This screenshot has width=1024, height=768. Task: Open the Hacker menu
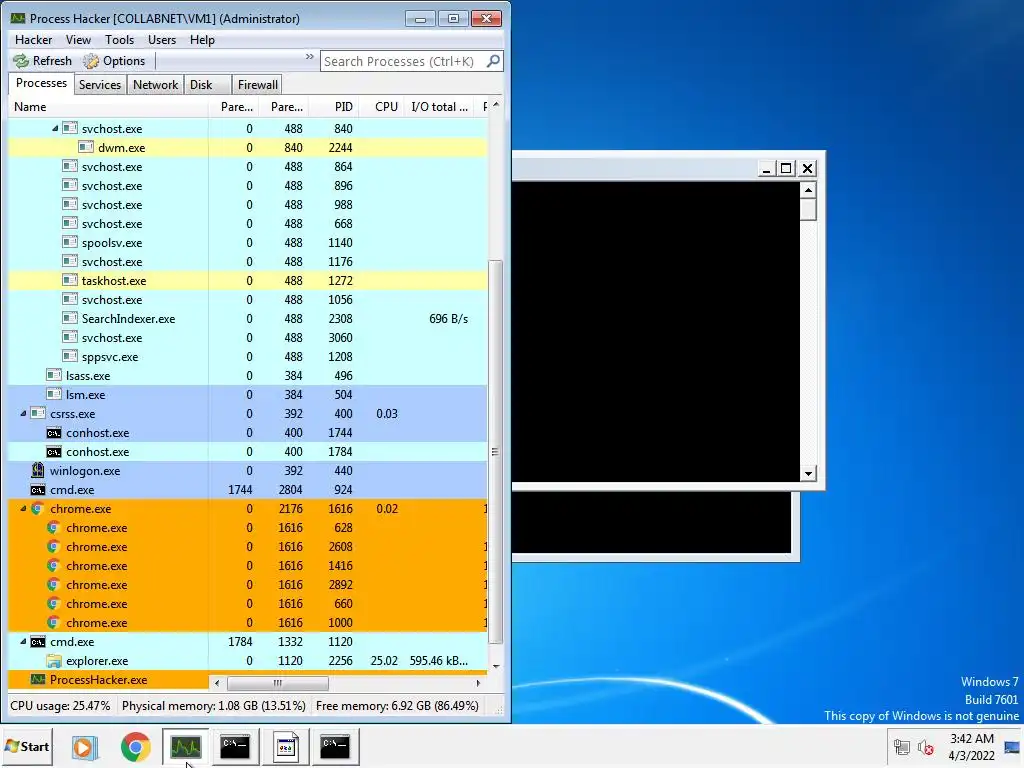pyautogui.click(x=33, y=40)
